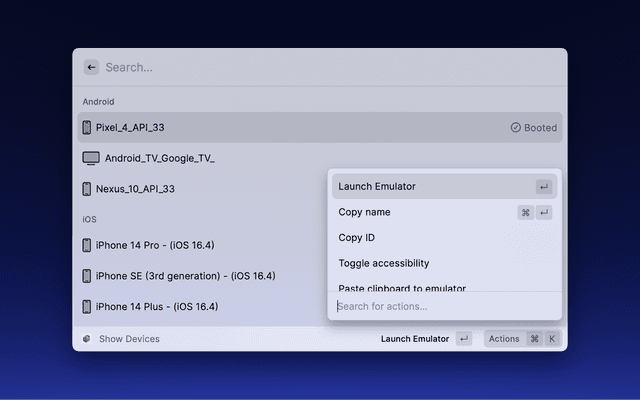Viewport: 640px width, 400px height.
Task: Click the Show Devices extension icon
Action: click(x=87, y=339)
